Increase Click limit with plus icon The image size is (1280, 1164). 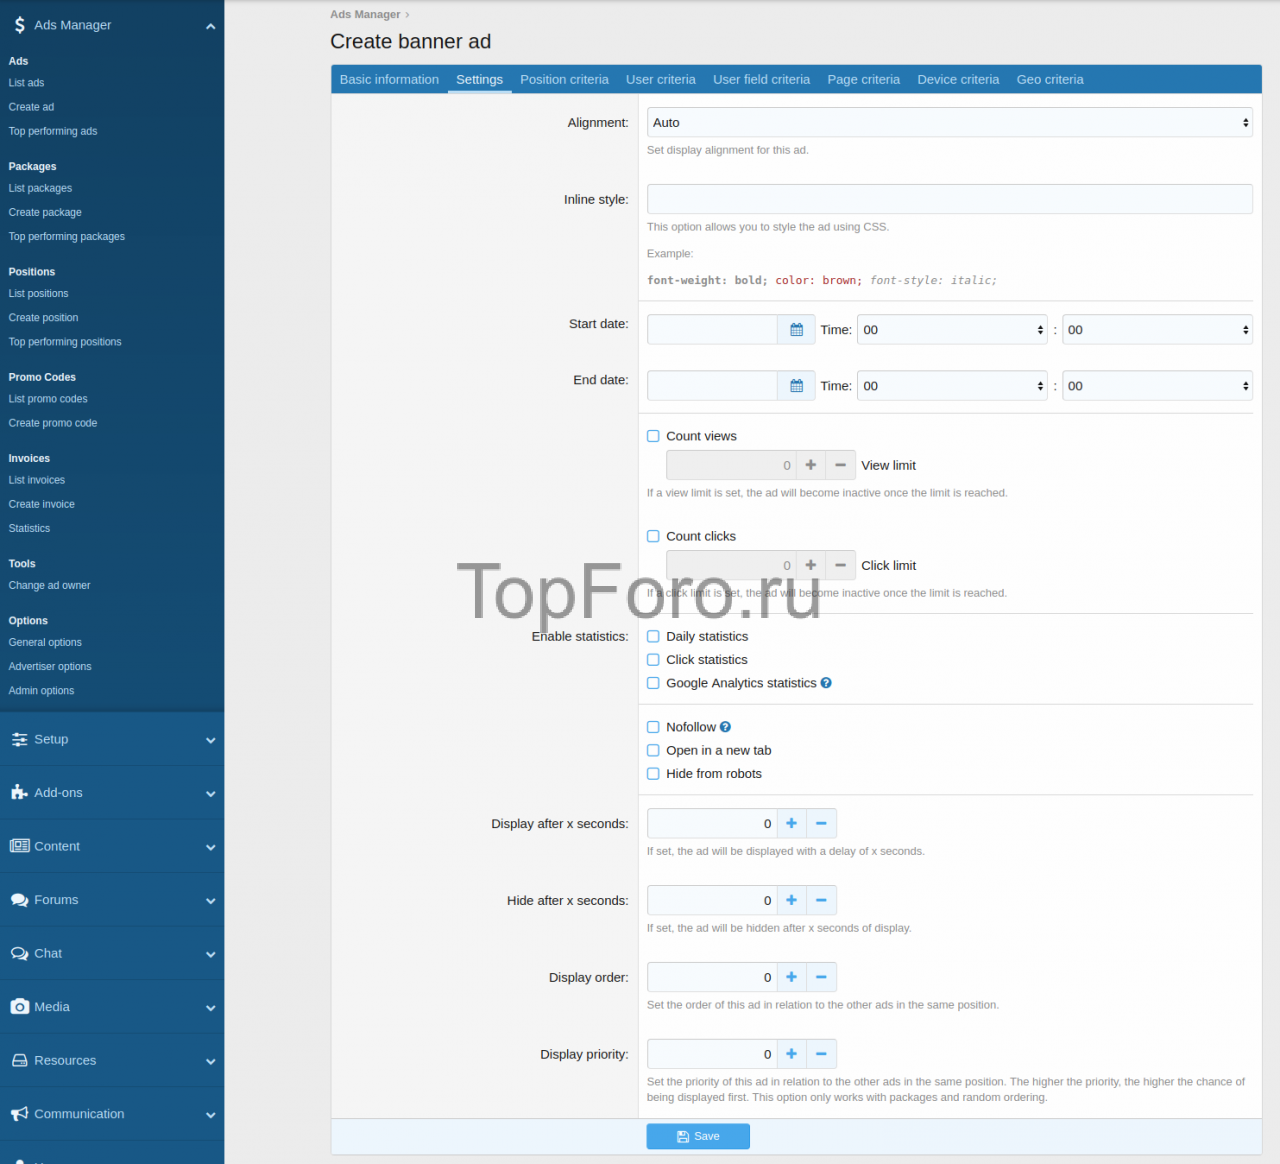pyautogui.click(x=811, y=565)
